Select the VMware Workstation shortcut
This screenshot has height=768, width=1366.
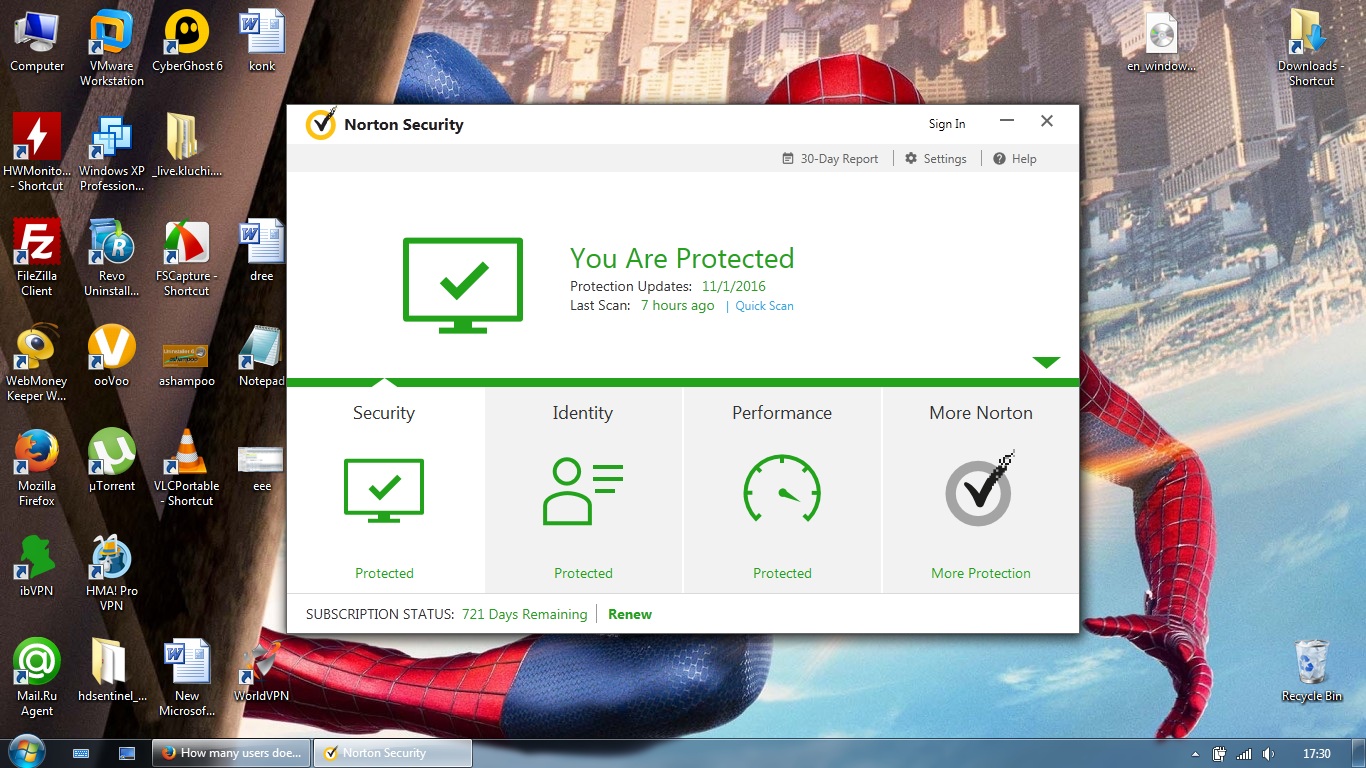click(x=112, y=48)
